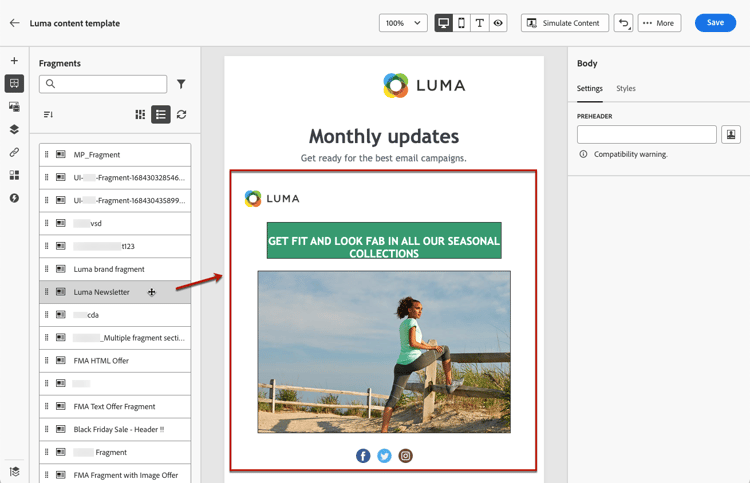Open the Styles tab
The image size is (750, 483).
tap(626, 88)
